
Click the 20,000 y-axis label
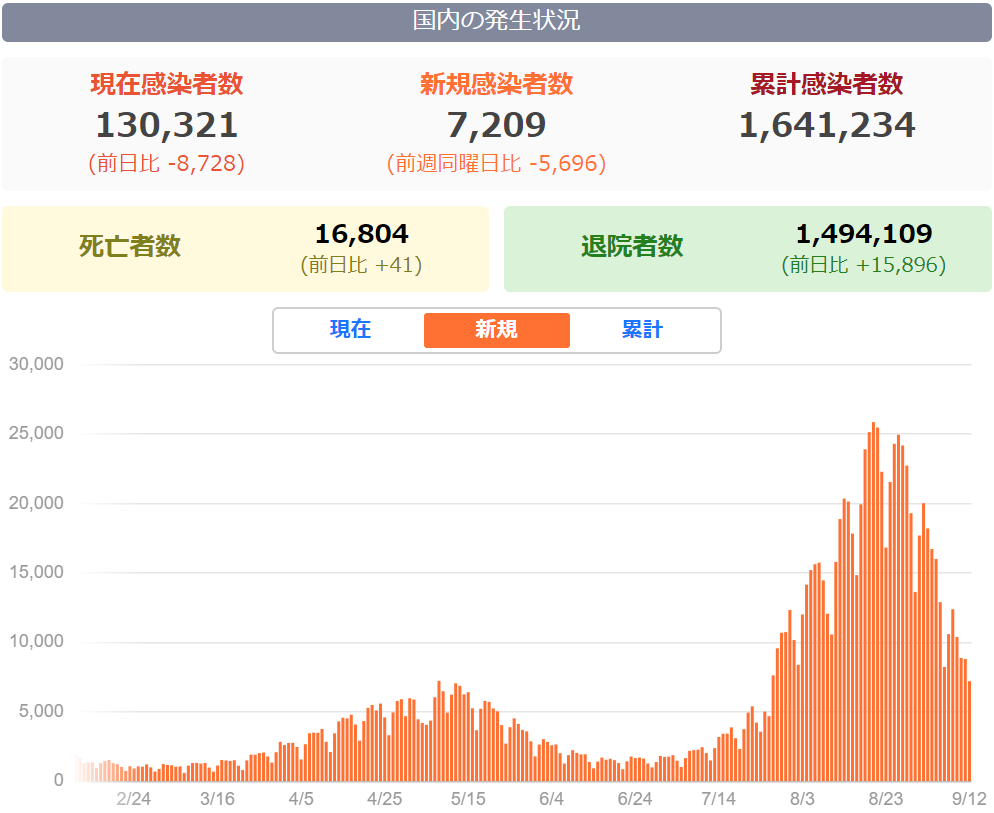[36, 503]
